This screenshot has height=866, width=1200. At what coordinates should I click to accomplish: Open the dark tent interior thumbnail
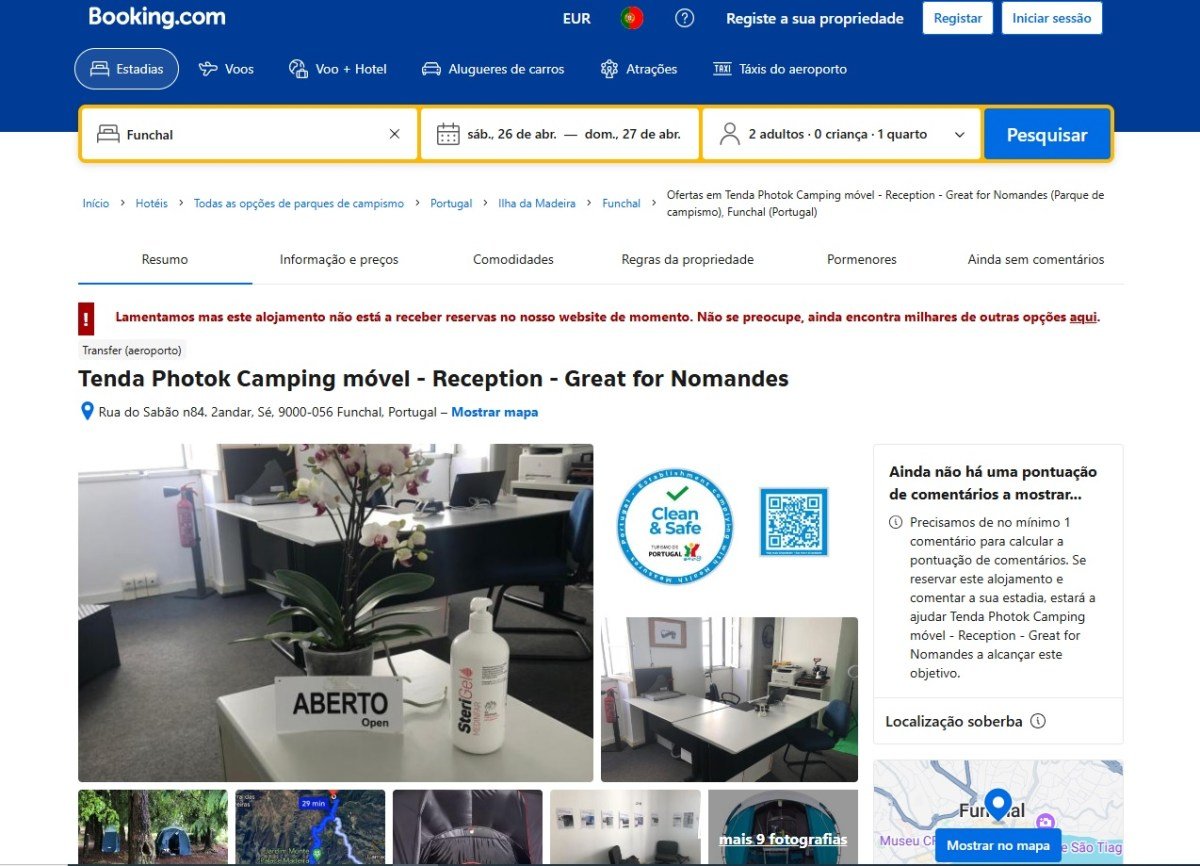click(x=467, y=827)
